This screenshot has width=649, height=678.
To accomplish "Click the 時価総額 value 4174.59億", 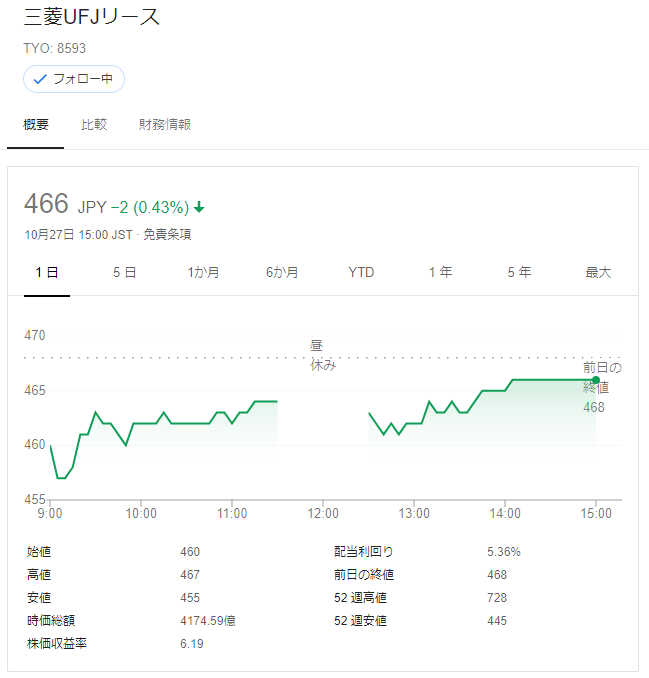I will (208, 620).
